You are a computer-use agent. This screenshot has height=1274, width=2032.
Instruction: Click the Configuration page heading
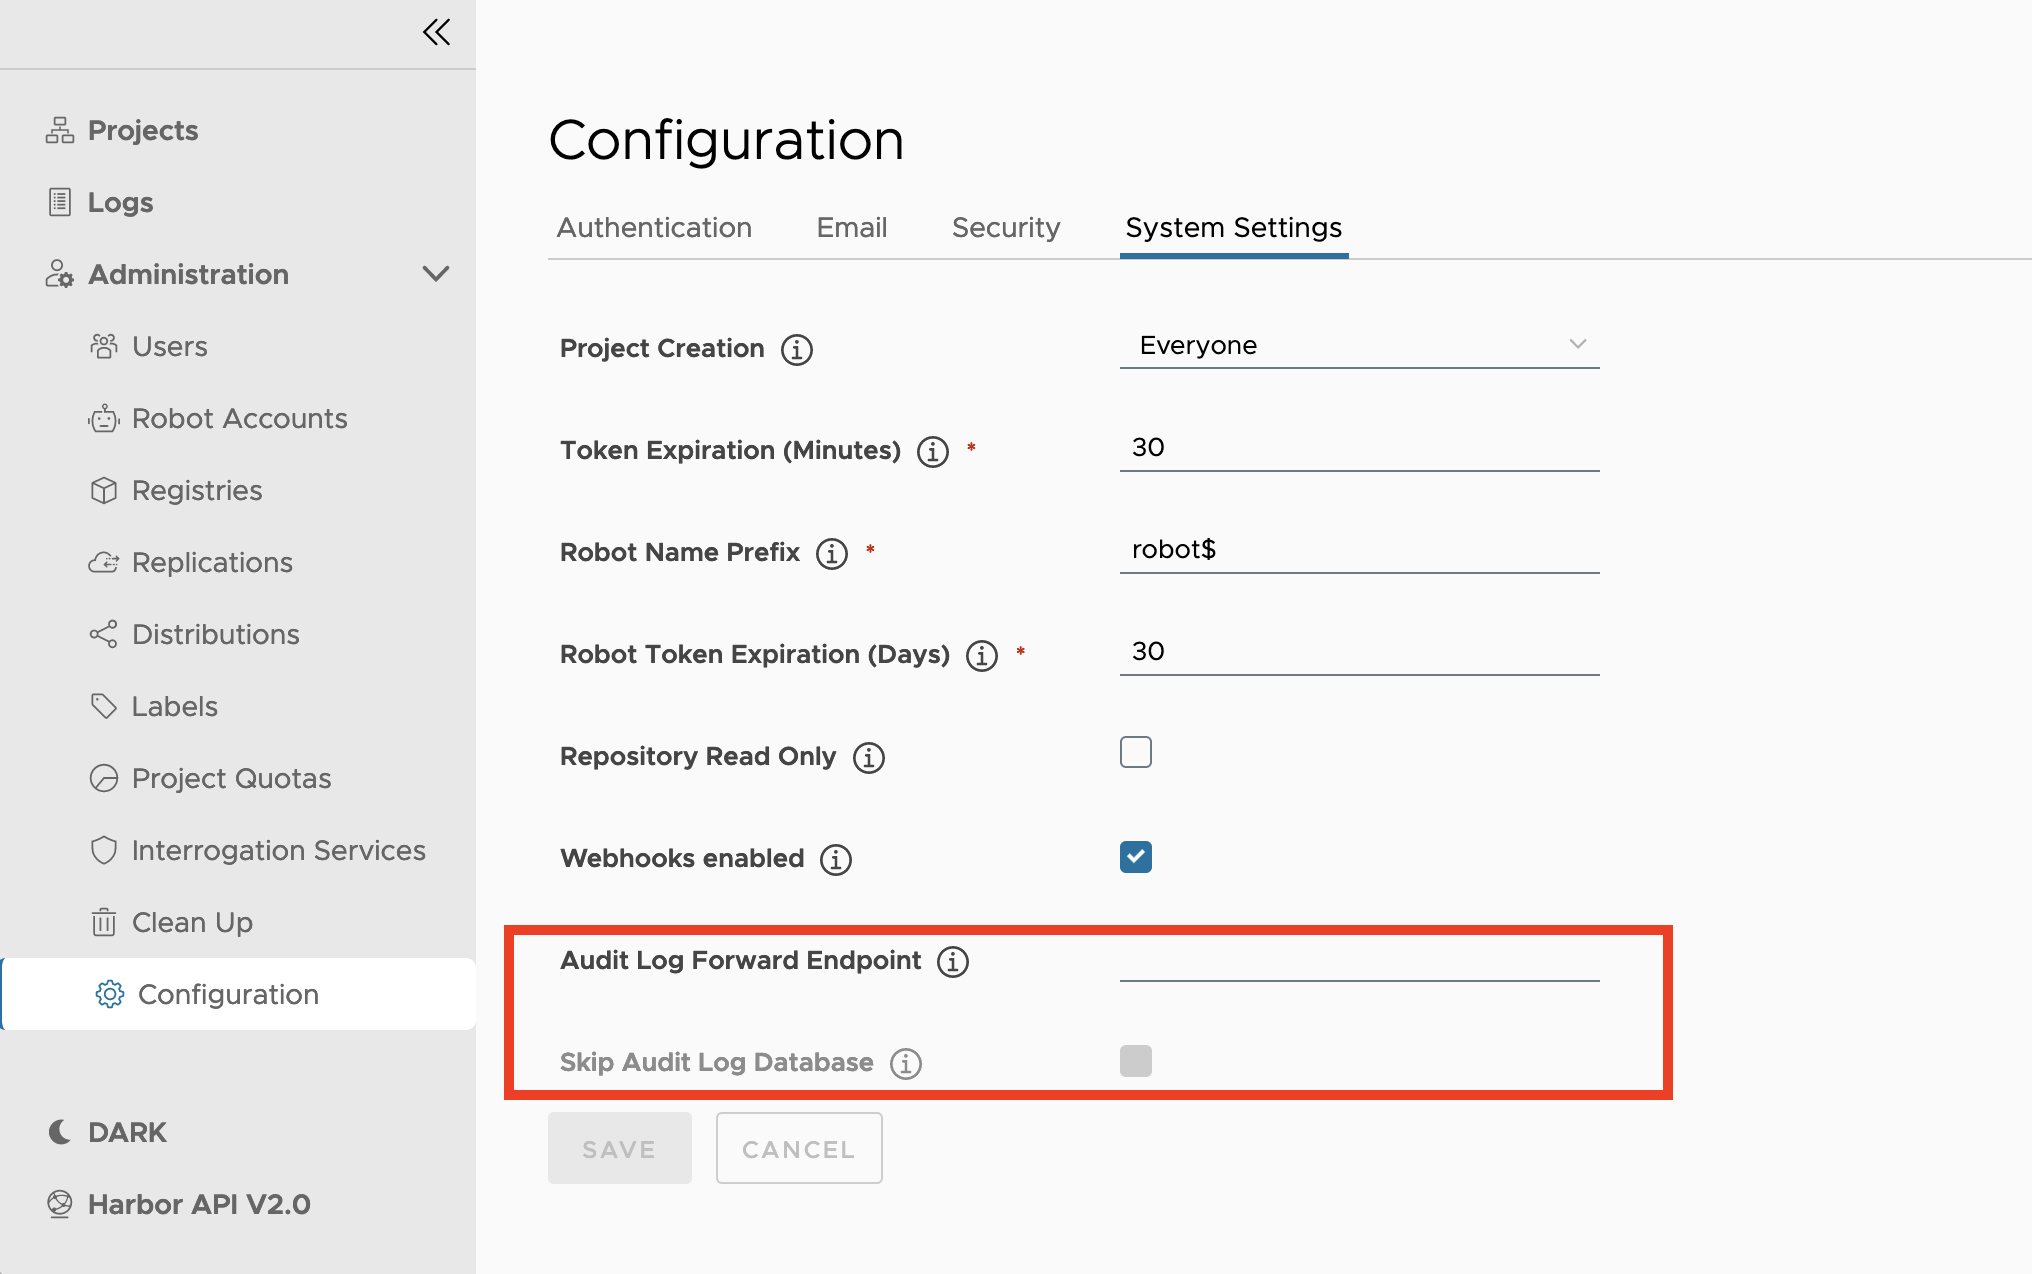pos(727,140)
